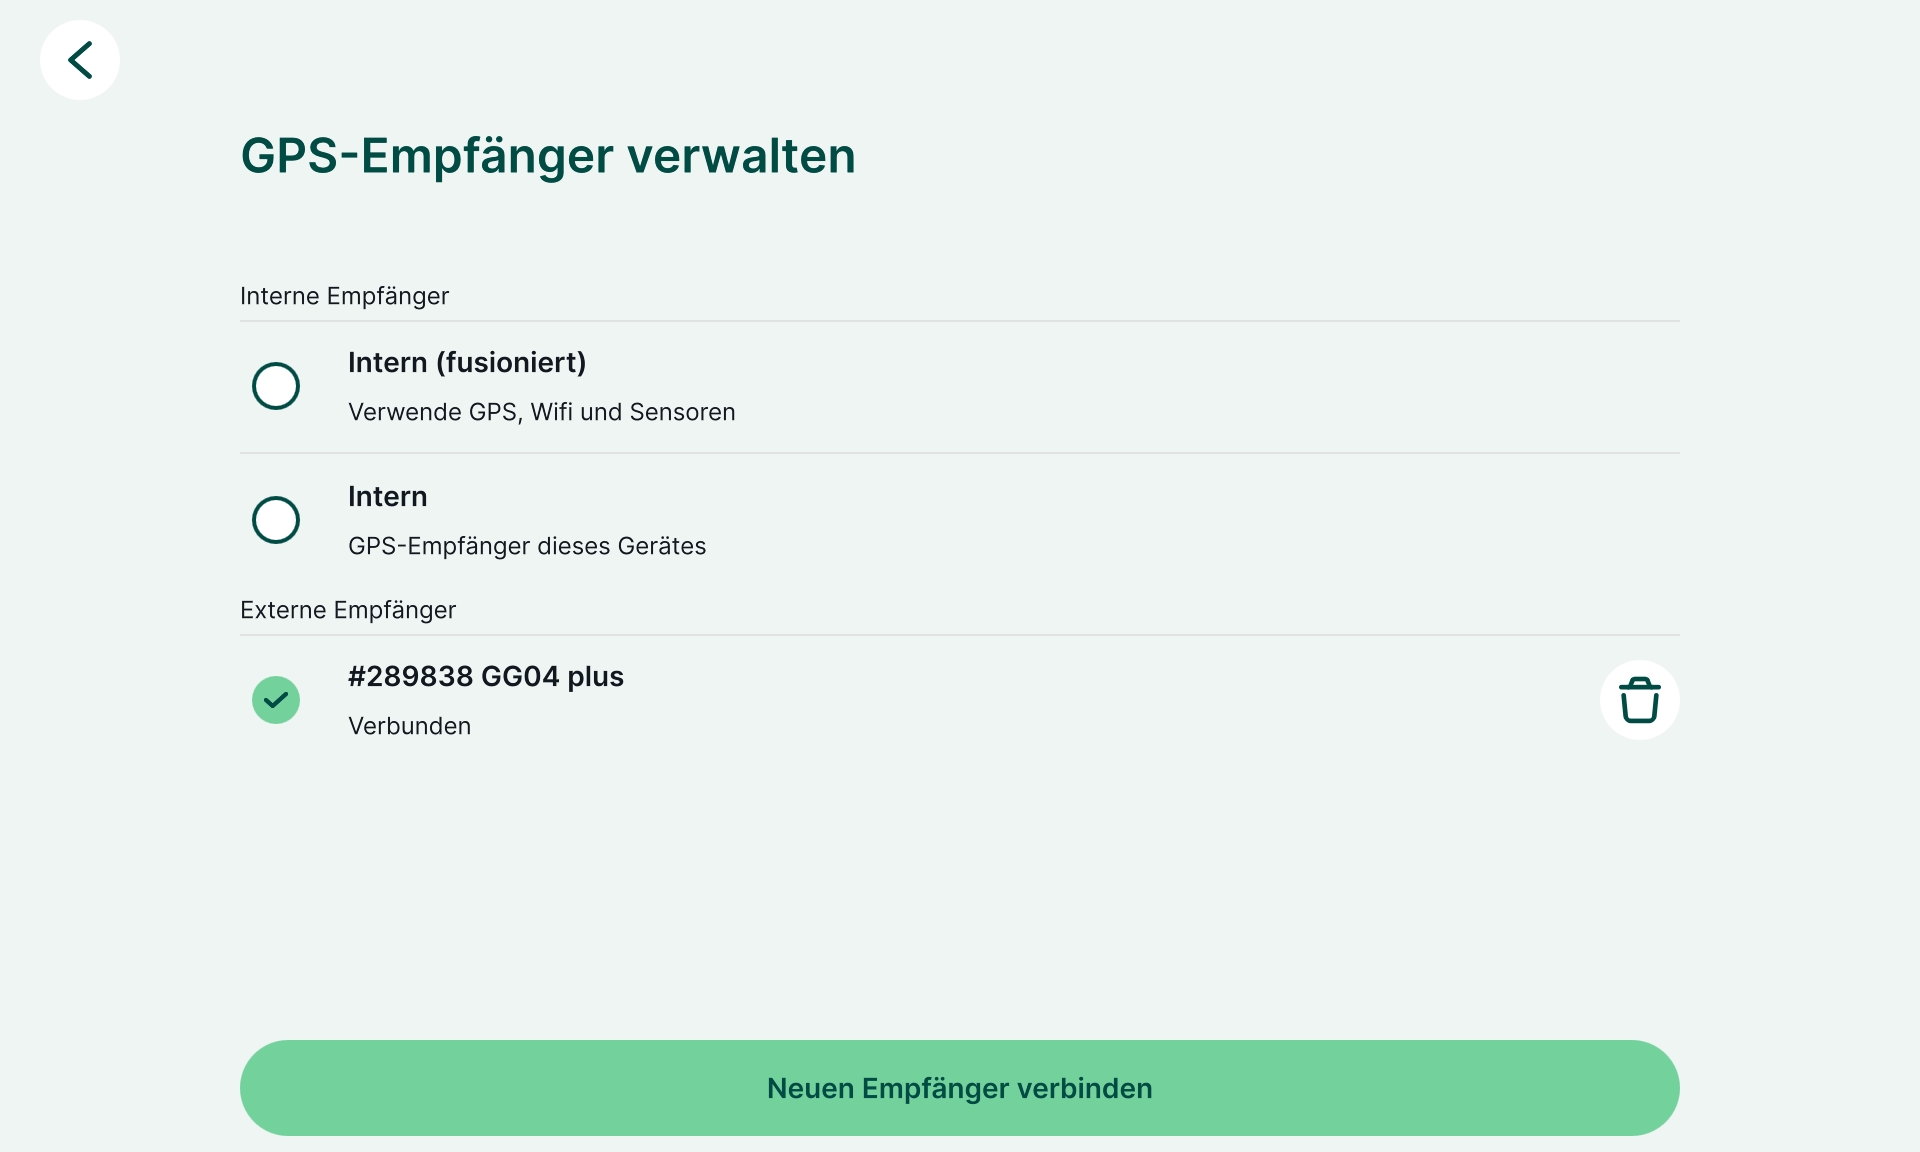Click 'Verwende GPS, Wifi und Sensoren' description
The height and width of the screenshot is (1152, 1920).
(541, 412)
